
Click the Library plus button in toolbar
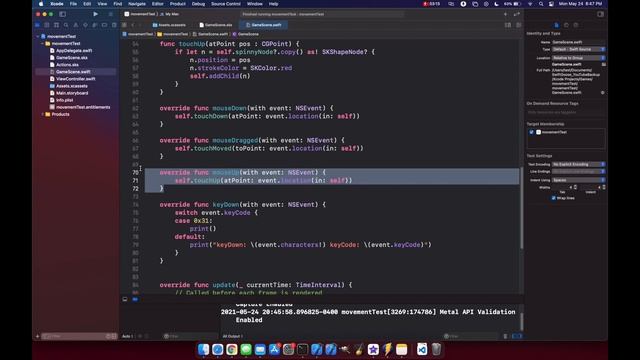coord(505,14)
